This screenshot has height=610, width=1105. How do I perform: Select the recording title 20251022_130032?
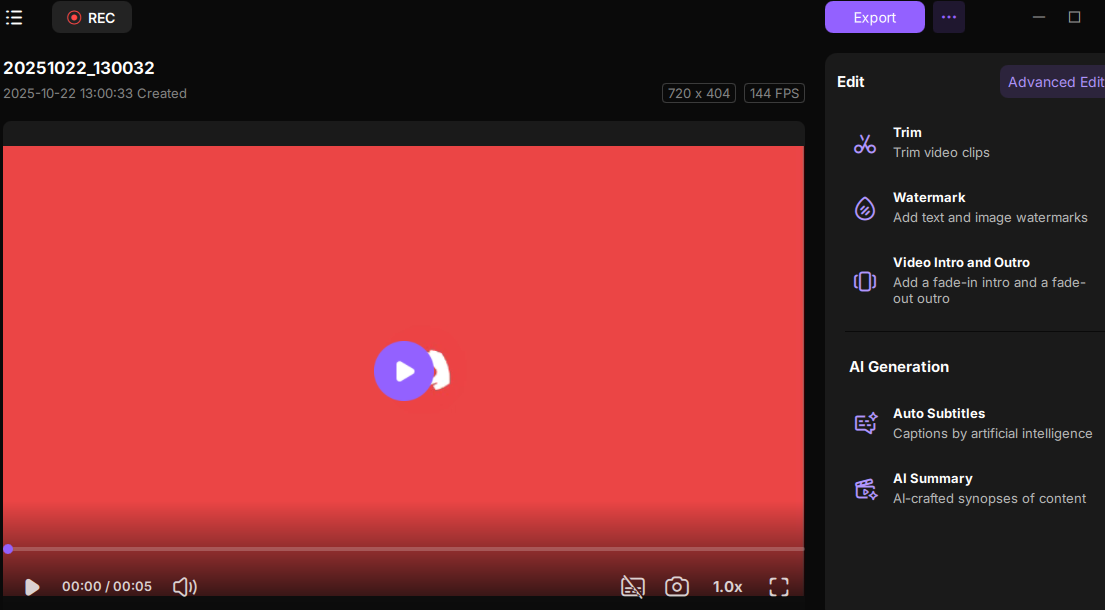79,68
